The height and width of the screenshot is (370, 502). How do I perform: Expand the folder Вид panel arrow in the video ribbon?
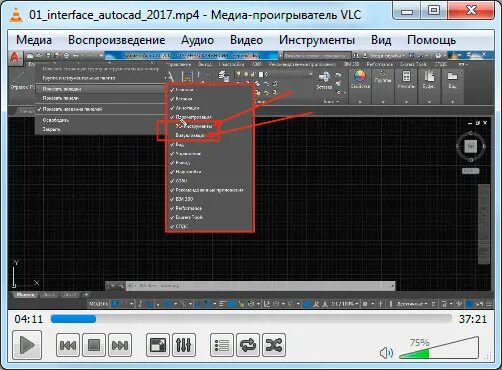click(x=452, y=101)
